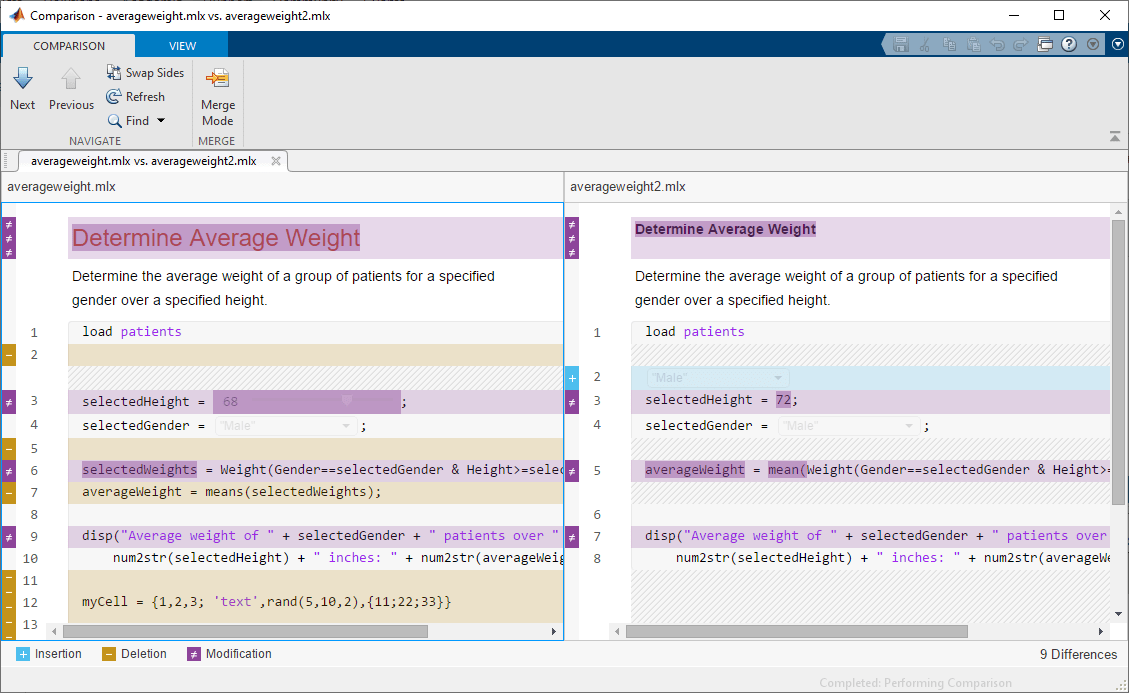1129x693 pixels.
Task: Click the Save icon in quick access toolbar
Action: coord(901,44)
